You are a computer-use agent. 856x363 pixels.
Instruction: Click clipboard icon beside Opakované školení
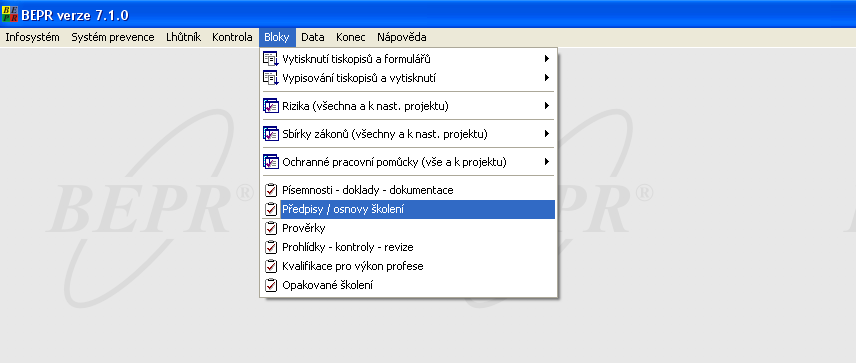tap(271, 285)
